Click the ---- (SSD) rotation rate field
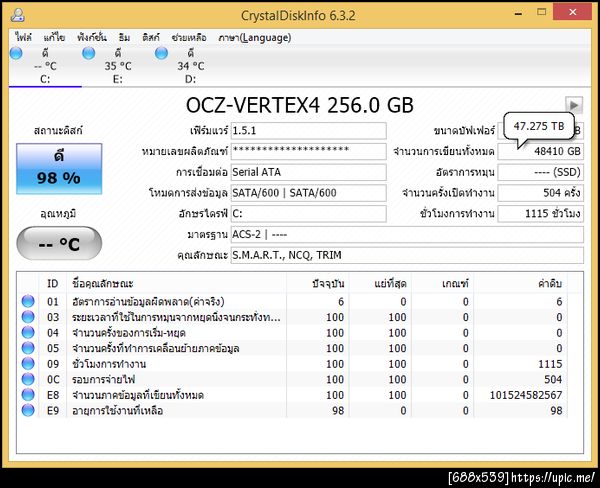 pyautogui.click(x=540, y=172)
